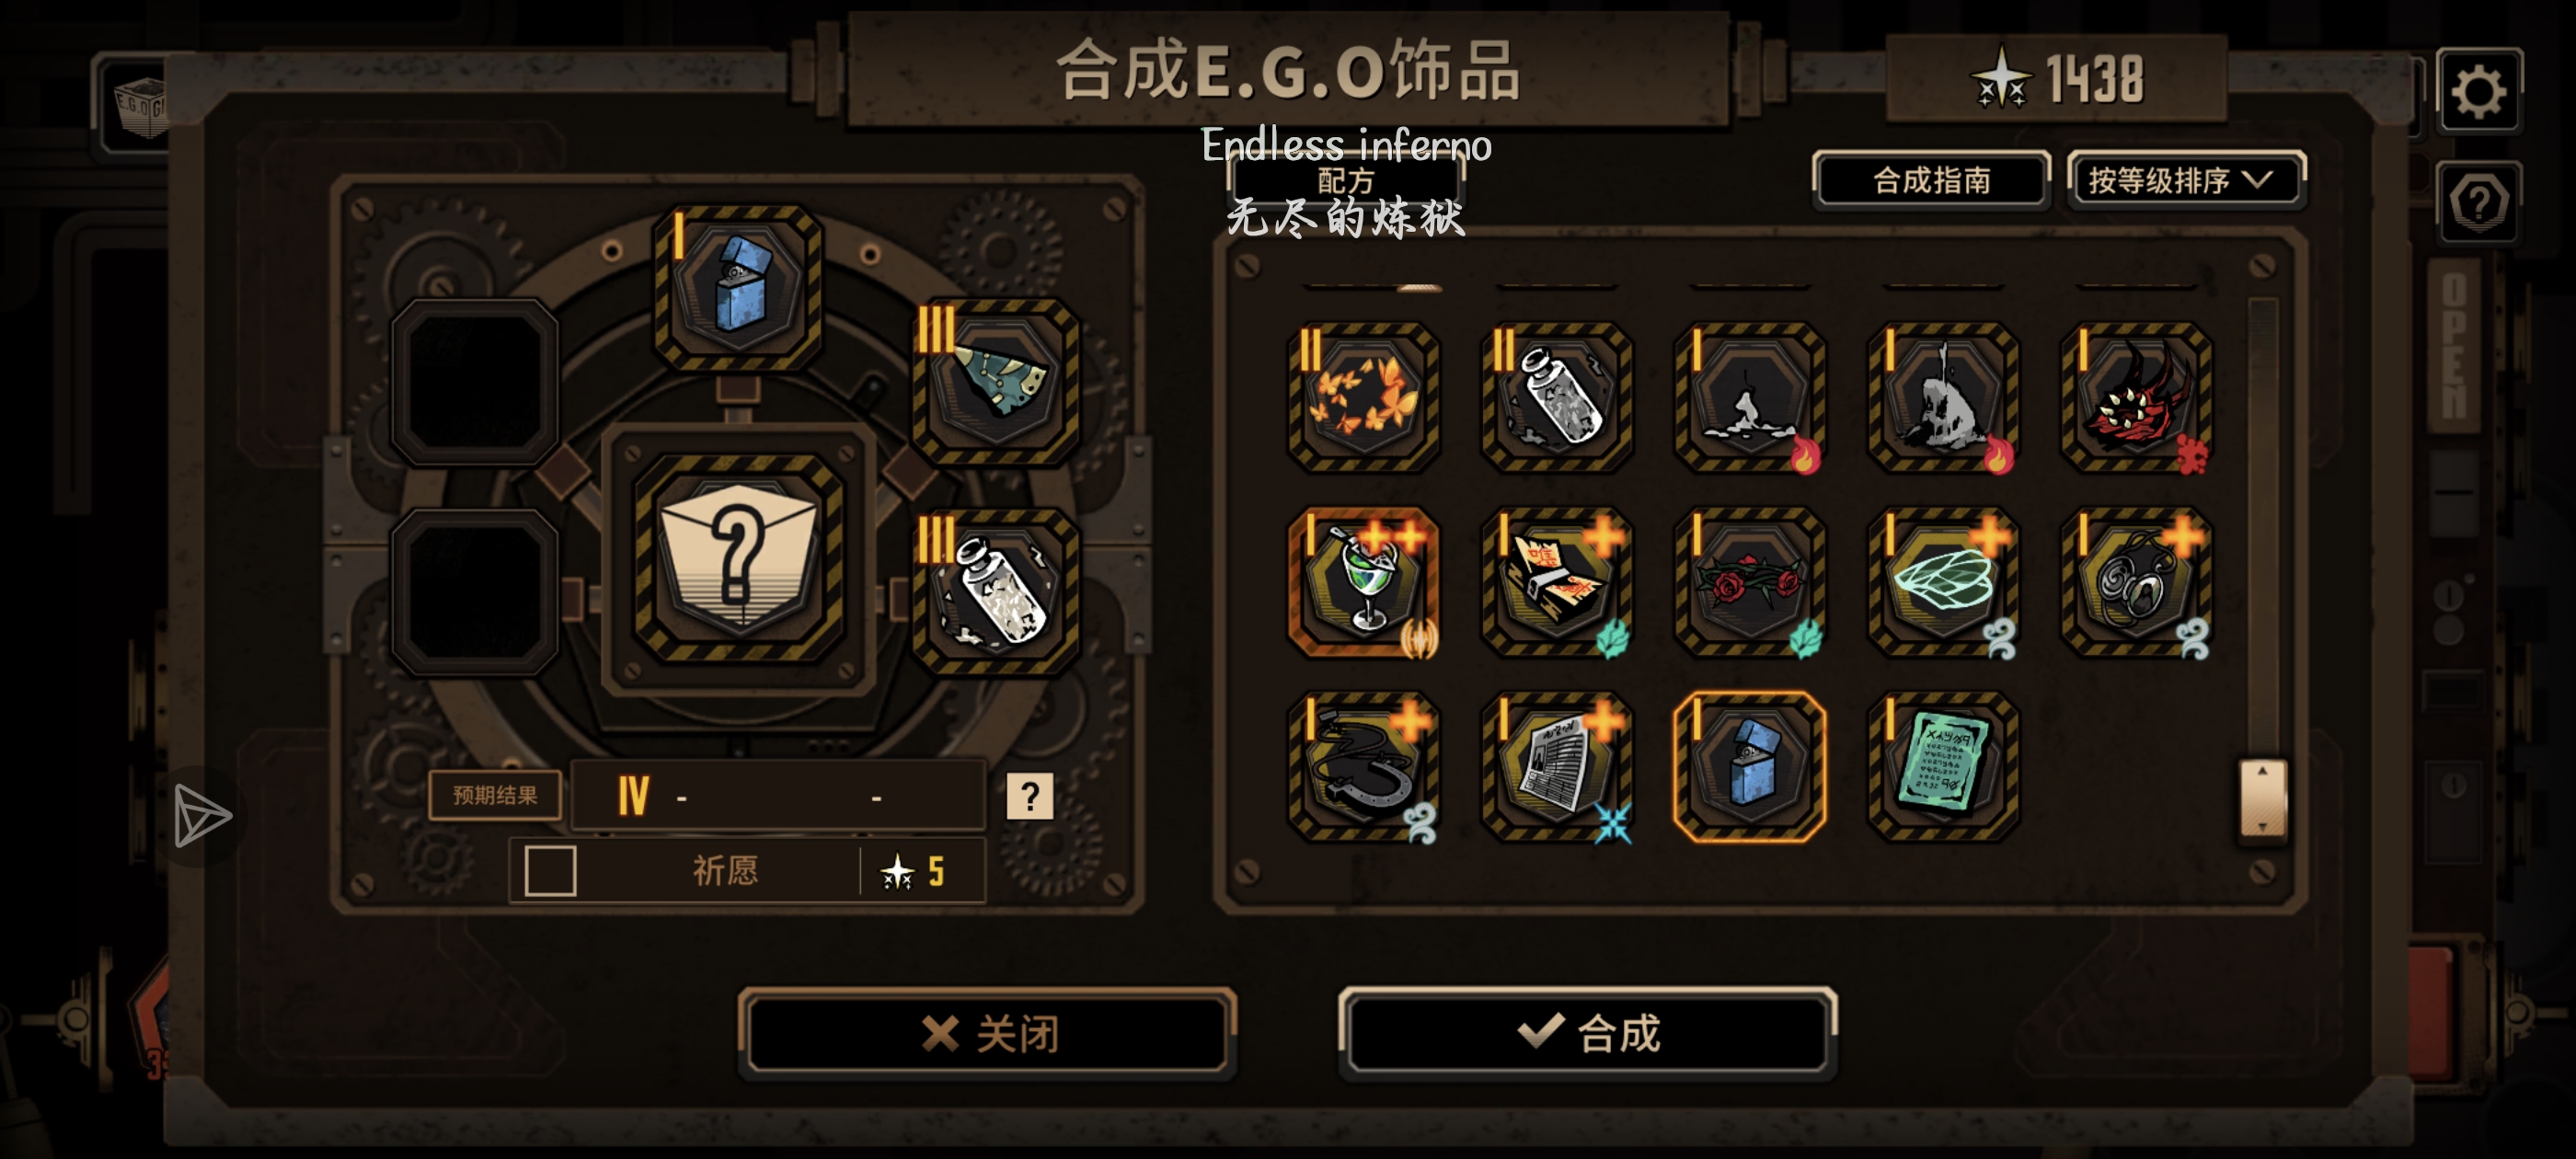Screen dimensions: 2576x1159
Task: Remove the blue lighter from the top fusion slot
Action: pyautogui.click(x=738, y=287)
